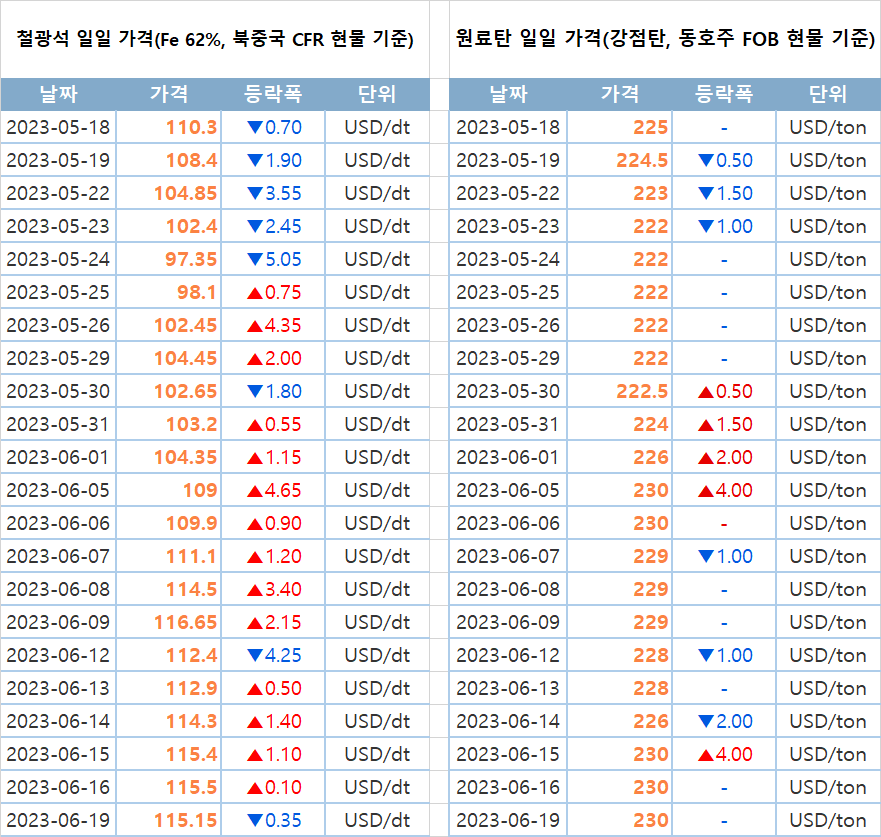Select coking coal price 226 on 2023-06-14
The height and width of the screenshot is (837, 881).
pos(651,721)
